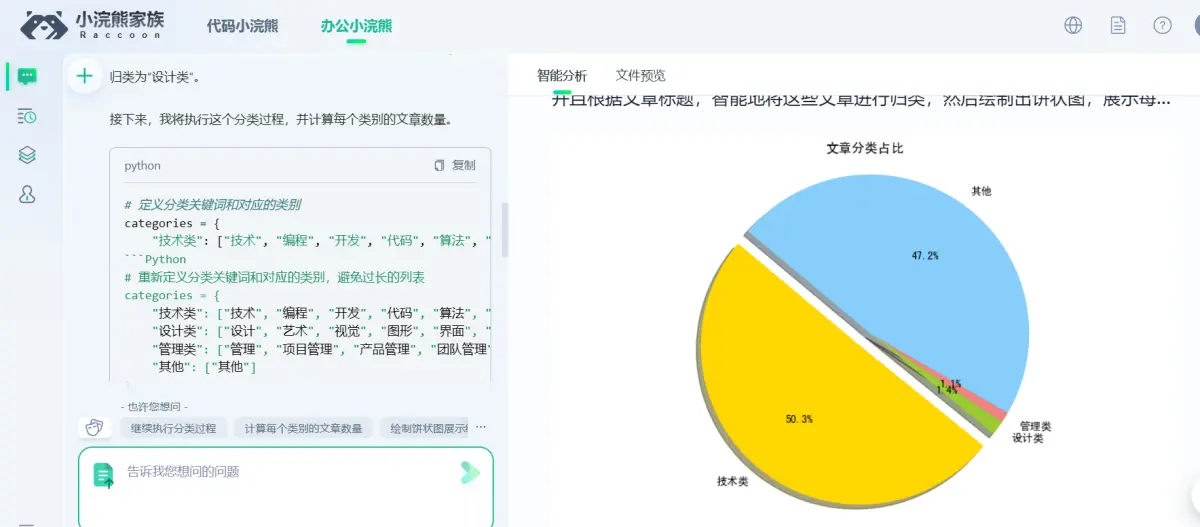Click the 管理类 chart label
Screen dimensions: 1200x527
coord(1035,426)
